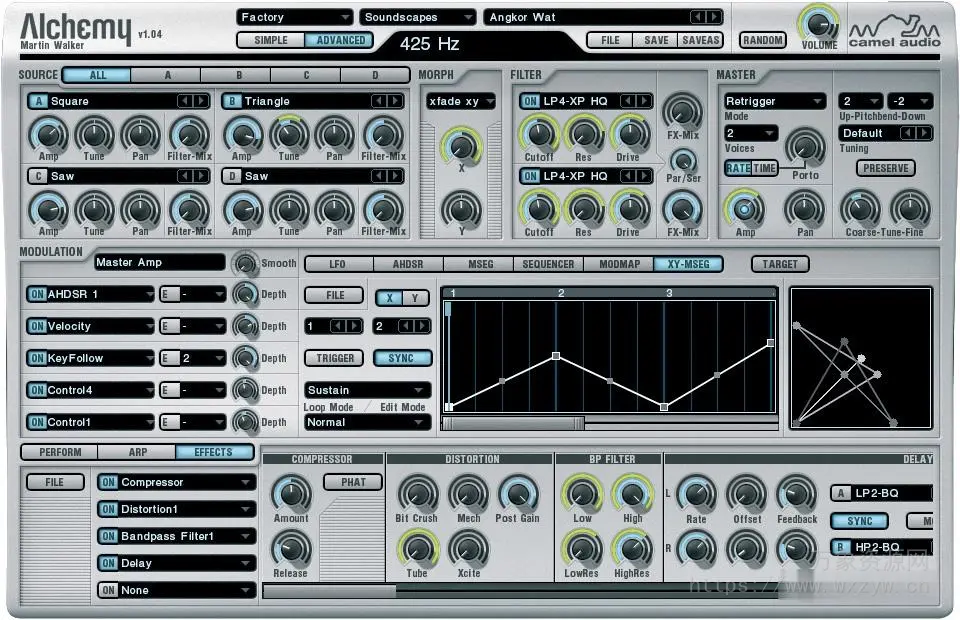Click the RANDOM button

click(x=761, y=40)
